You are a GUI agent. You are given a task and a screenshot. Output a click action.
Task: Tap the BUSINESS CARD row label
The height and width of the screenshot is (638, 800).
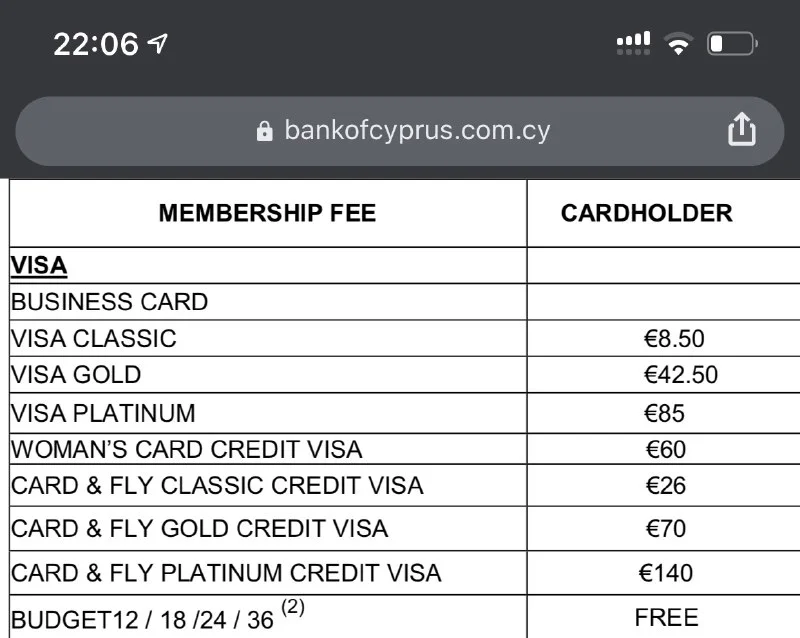(110, 302)
